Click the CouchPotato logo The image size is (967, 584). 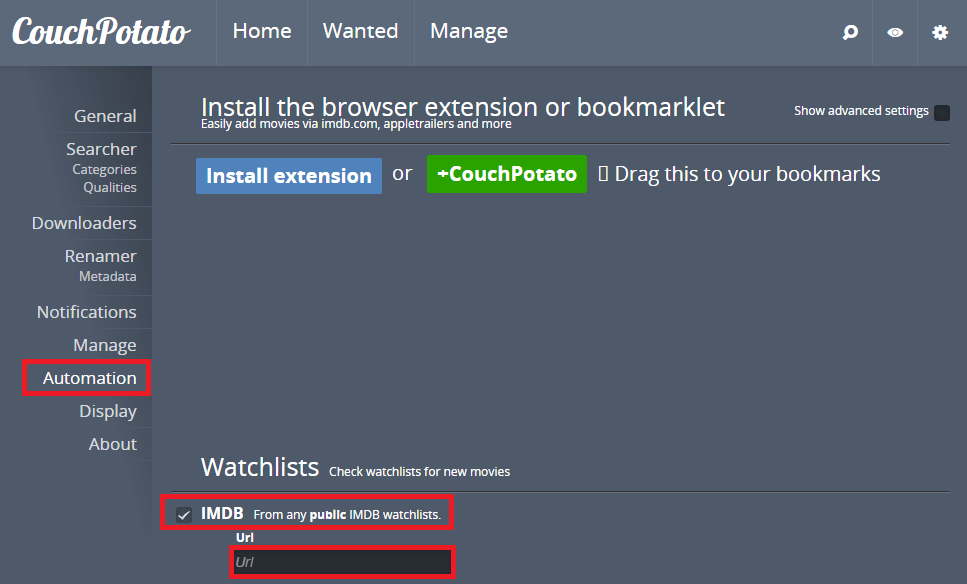[100, 32]
